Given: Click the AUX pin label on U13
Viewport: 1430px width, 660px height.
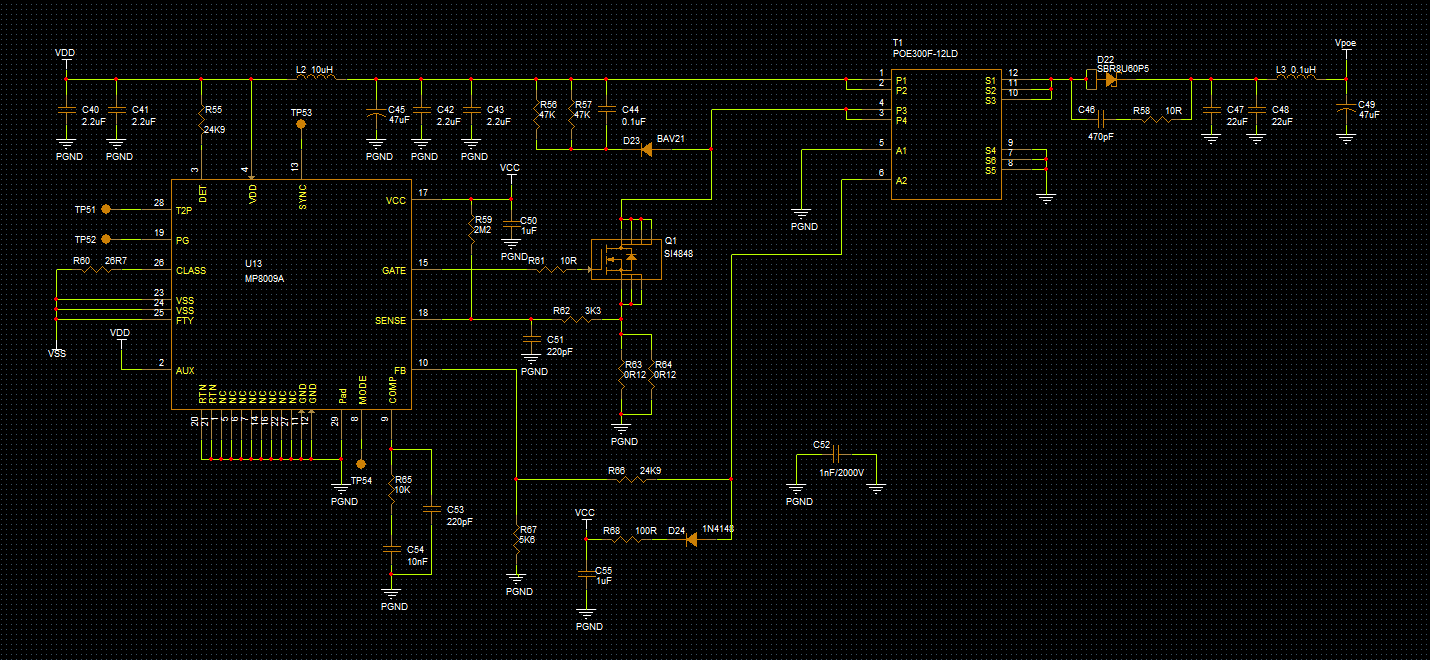Looking at the screenshot, I should click(x=185, y=371).
